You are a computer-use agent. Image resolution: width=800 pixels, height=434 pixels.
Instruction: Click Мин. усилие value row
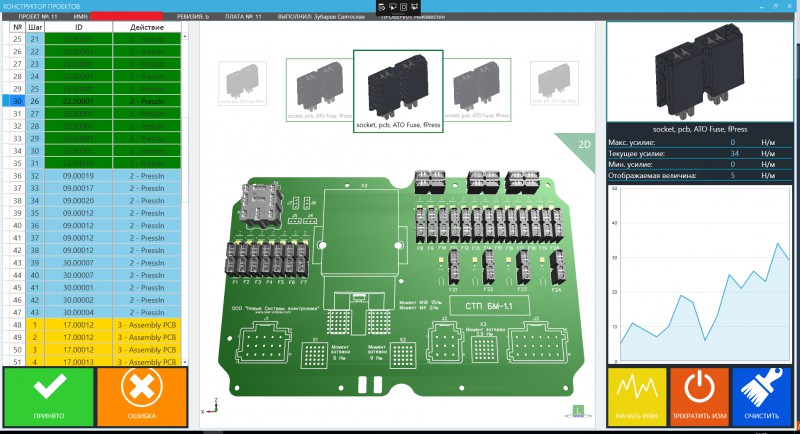click(699, 164)
